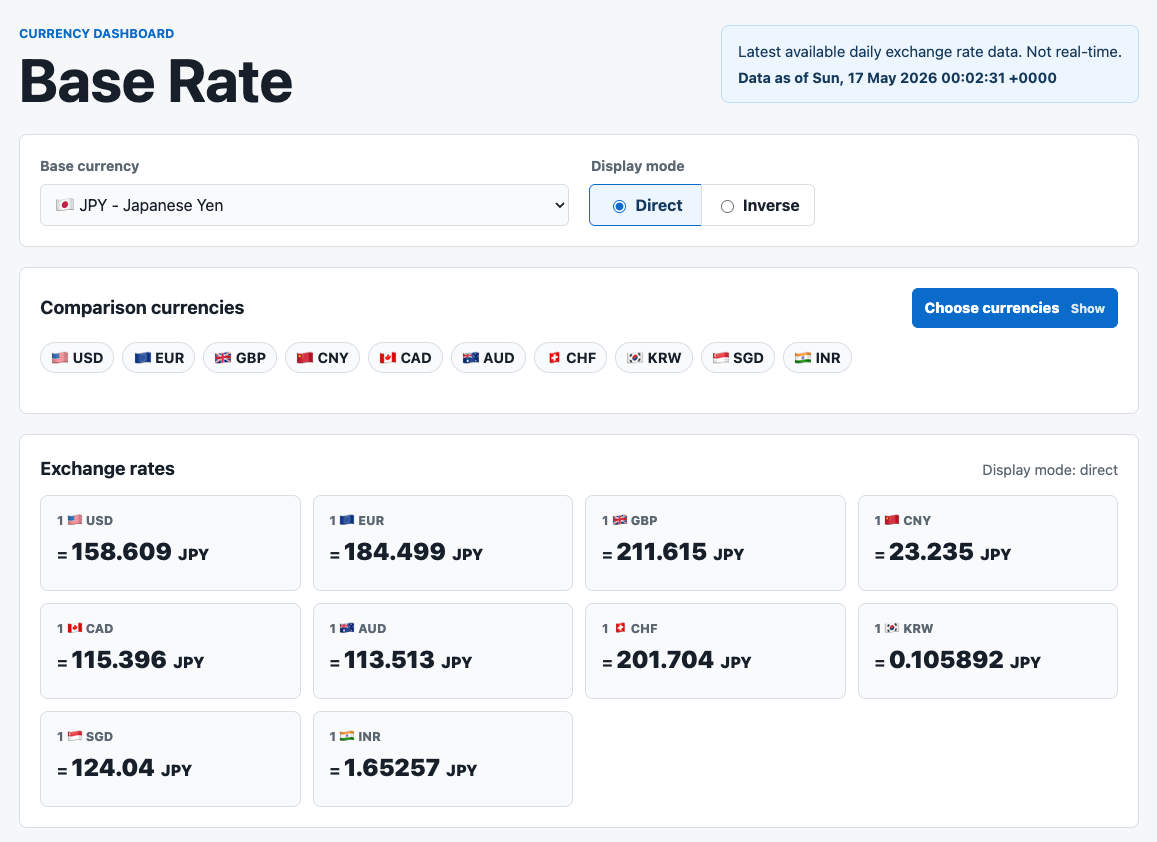Expand Choose currencies panel
This screenshot has width=1157, height=842.
[1015, 308]
